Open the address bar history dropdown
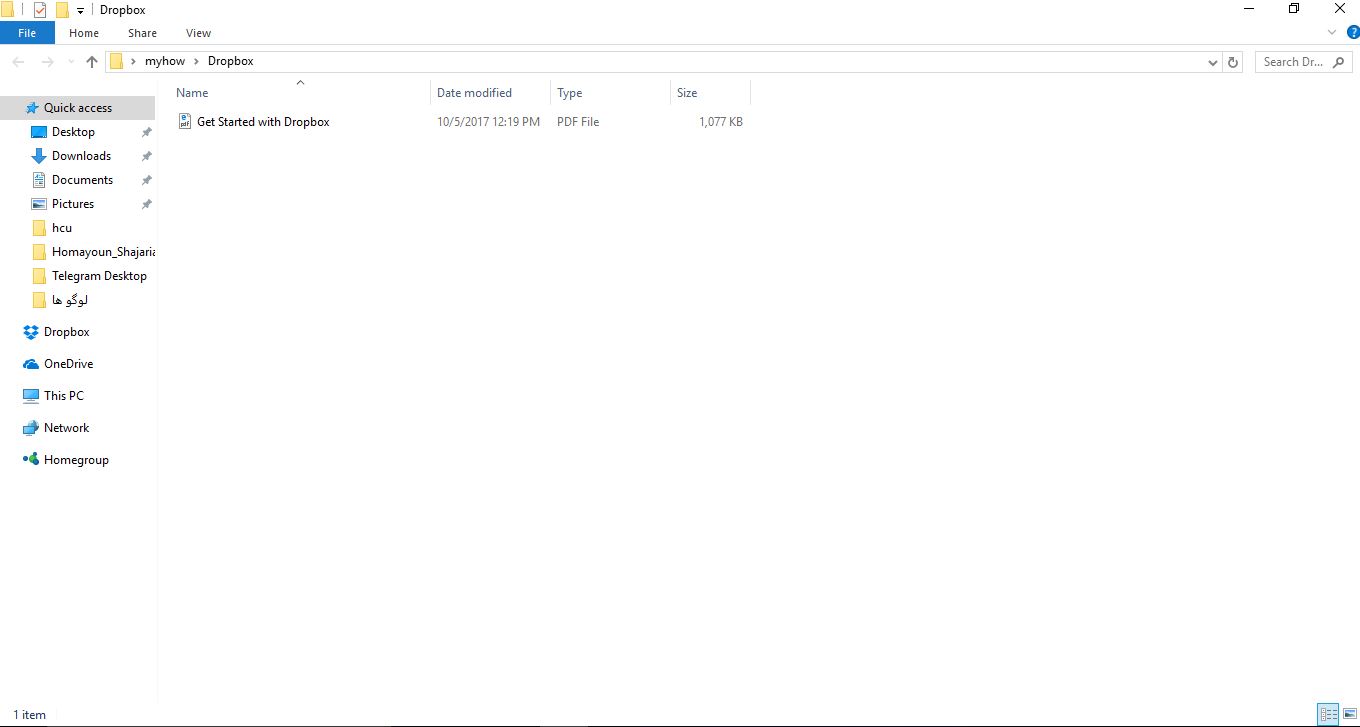This screenshot has height=727, width=1360. 1213,62
